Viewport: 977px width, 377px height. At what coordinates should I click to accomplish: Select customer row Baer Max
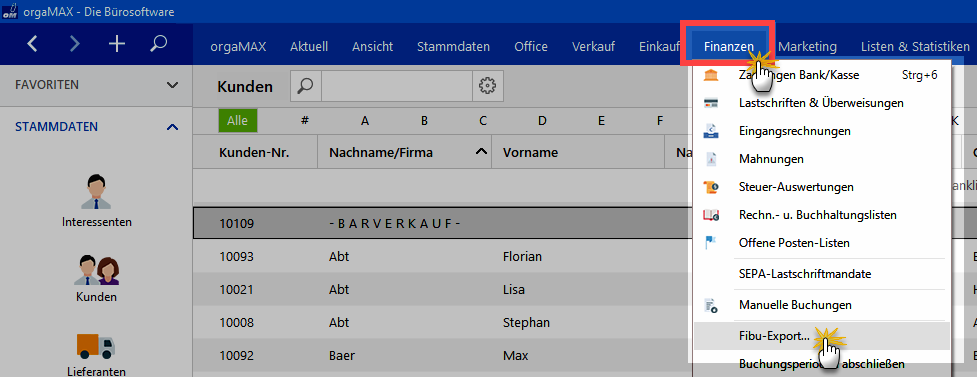click(x=441, y=356)
